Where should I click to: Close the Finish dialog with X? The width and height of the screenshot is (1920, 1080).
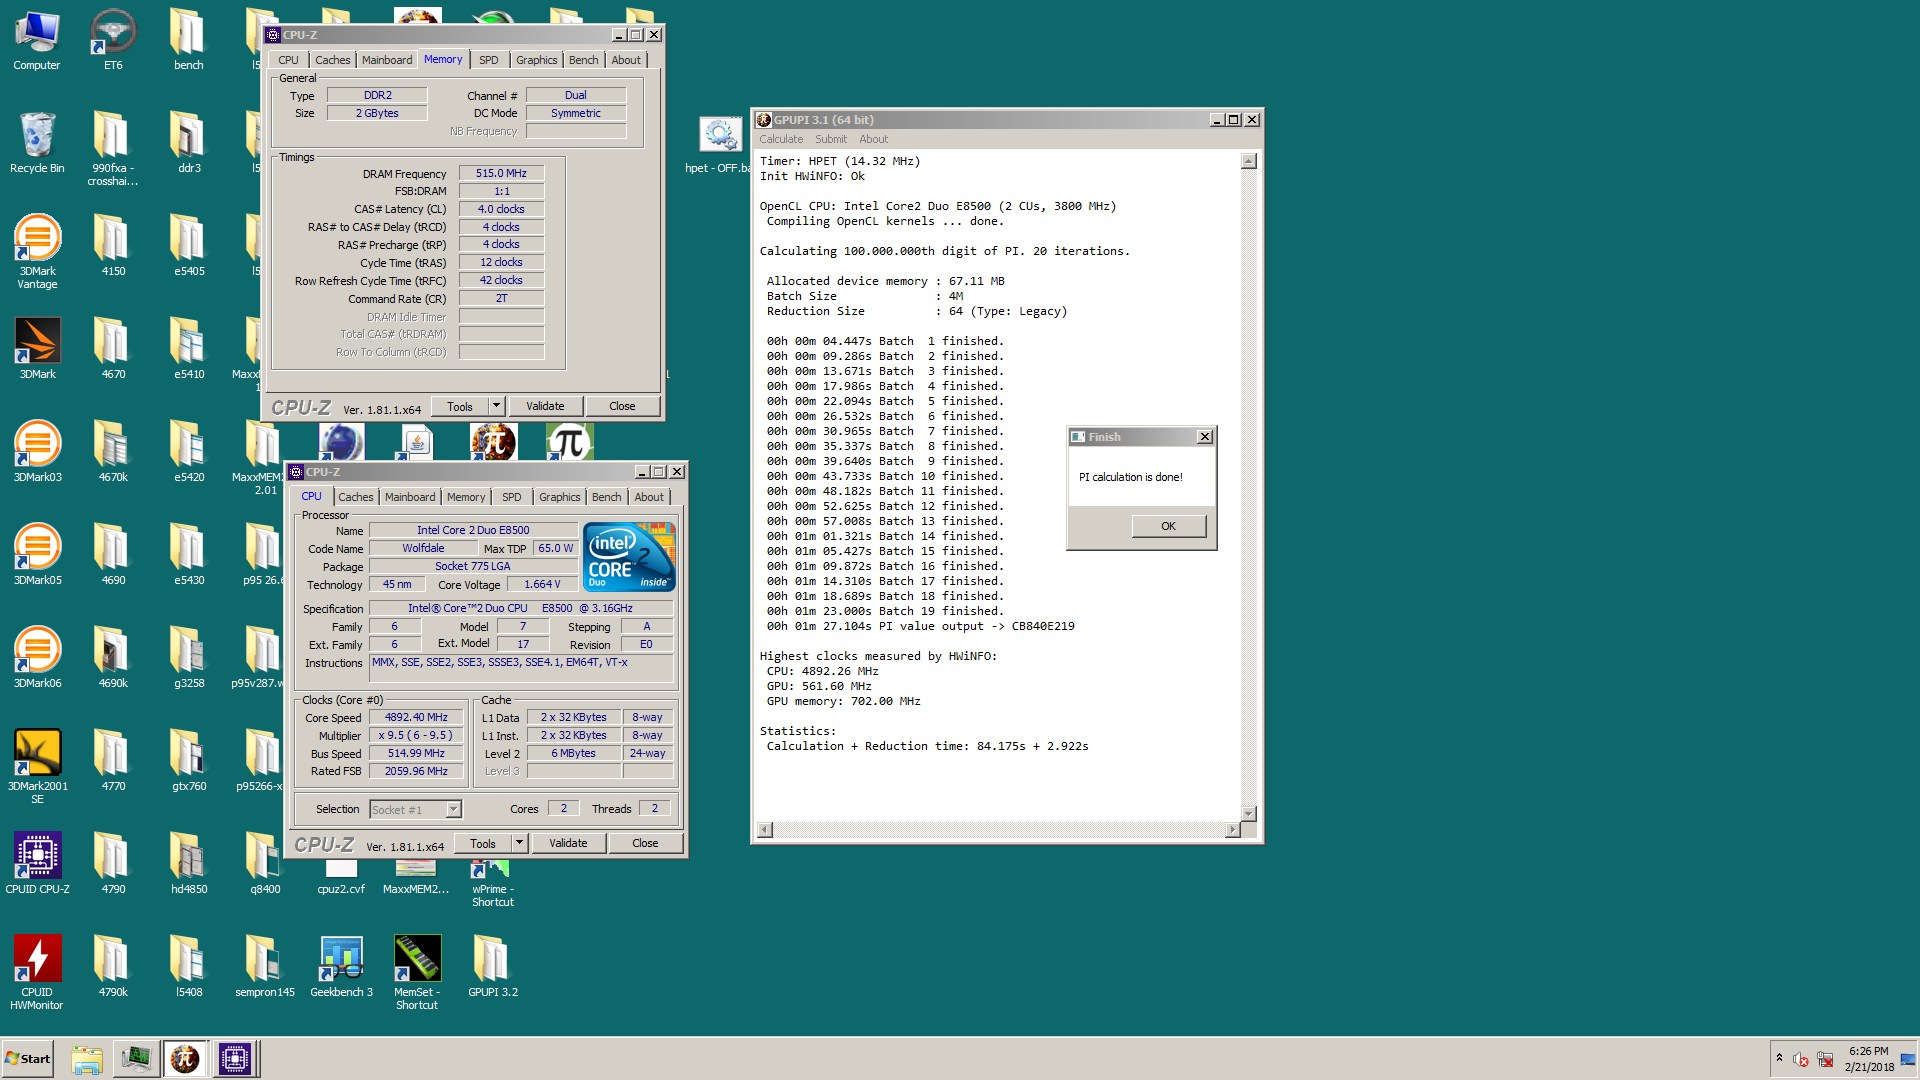coord(1205,437)
